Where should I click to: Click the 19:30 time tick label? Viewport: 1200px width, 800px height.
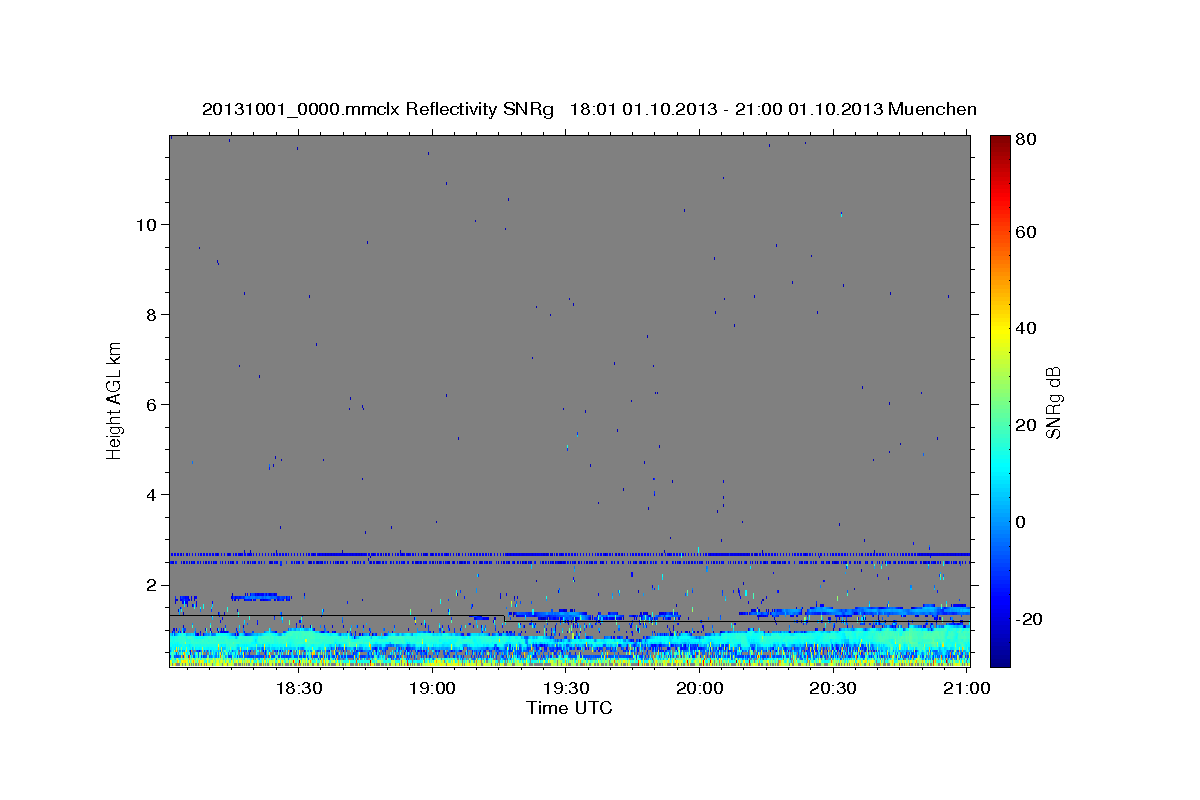click(x=566, y=688)
